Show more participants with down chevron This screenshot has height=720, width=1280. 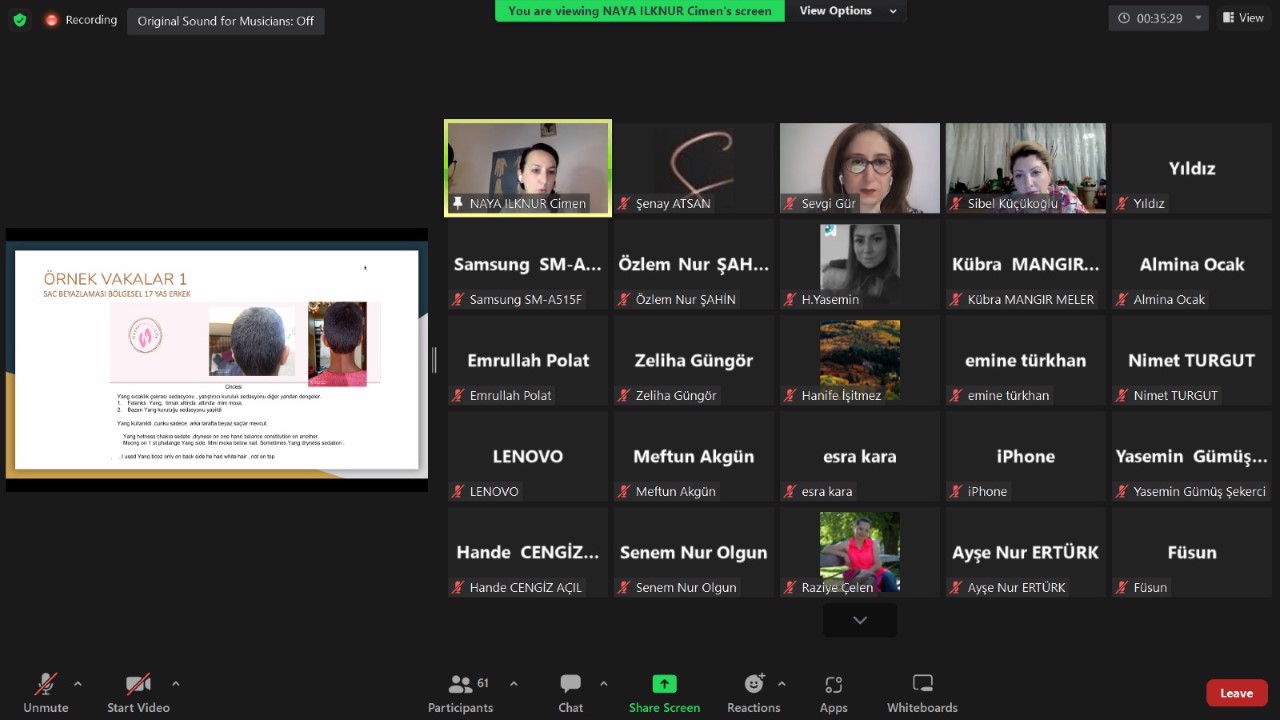tap(860, 620)
